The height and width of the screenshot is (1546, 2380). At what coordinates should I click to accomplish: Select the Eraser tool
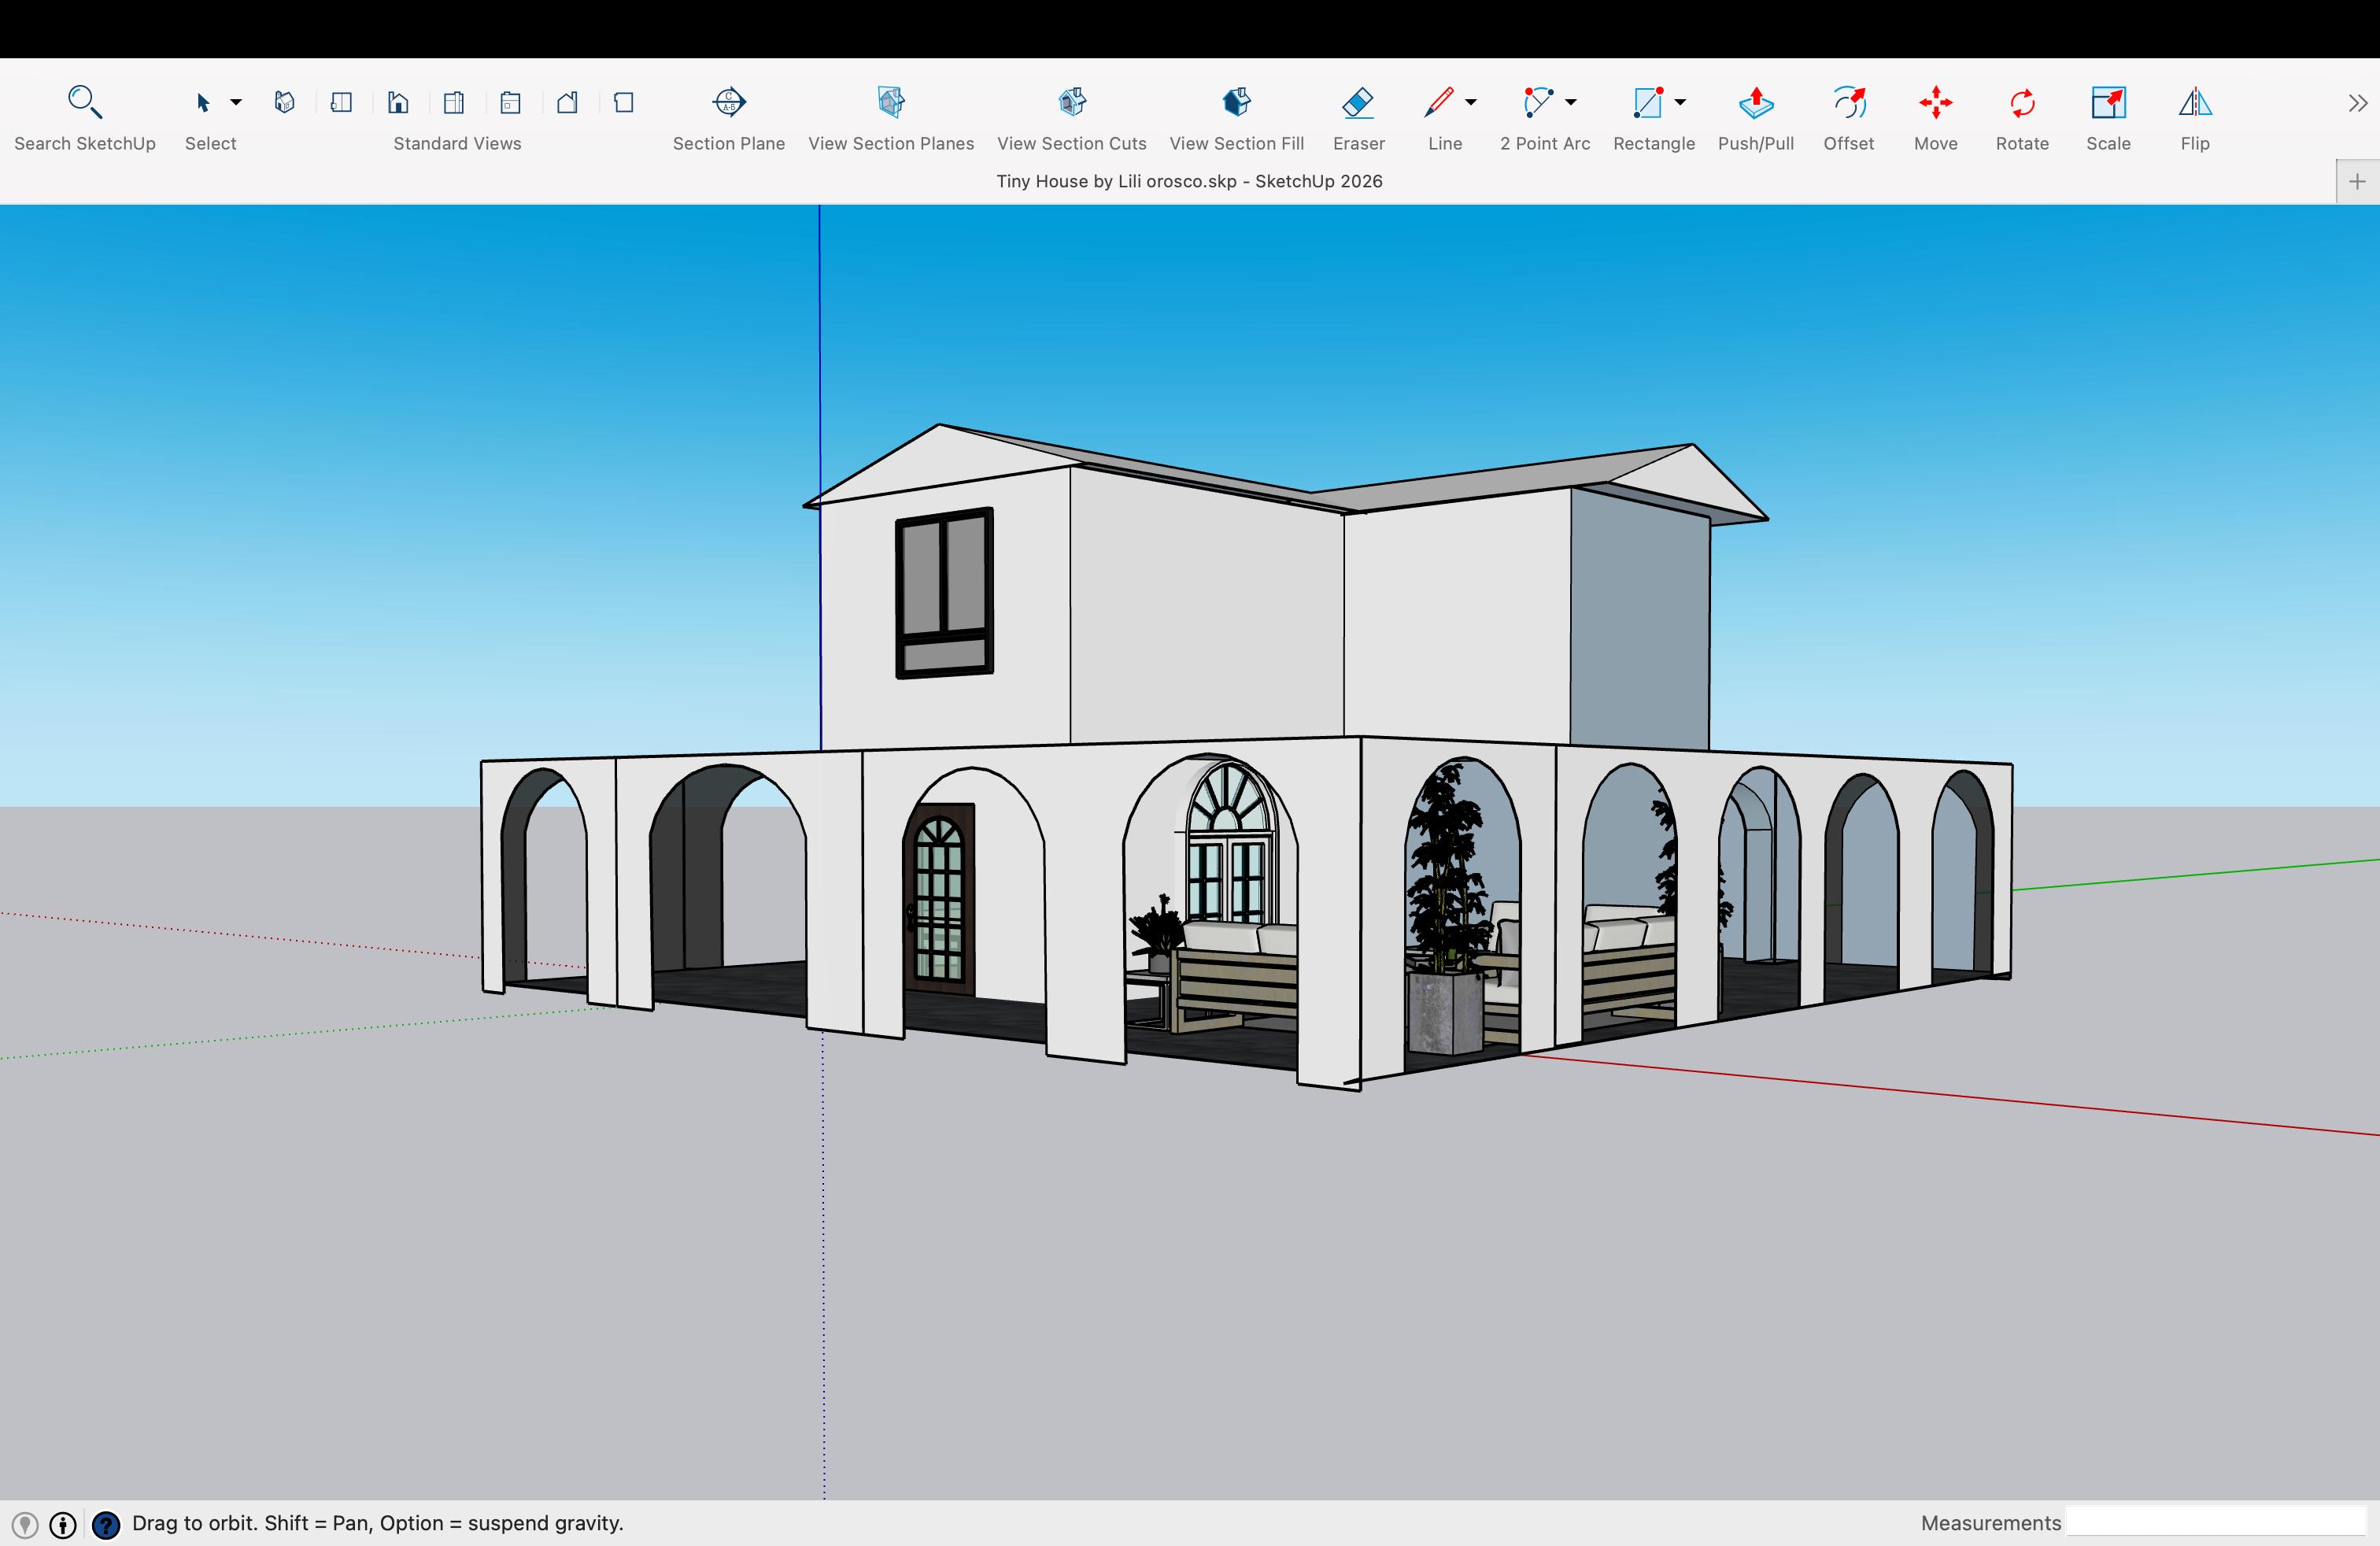(1358, 102)
